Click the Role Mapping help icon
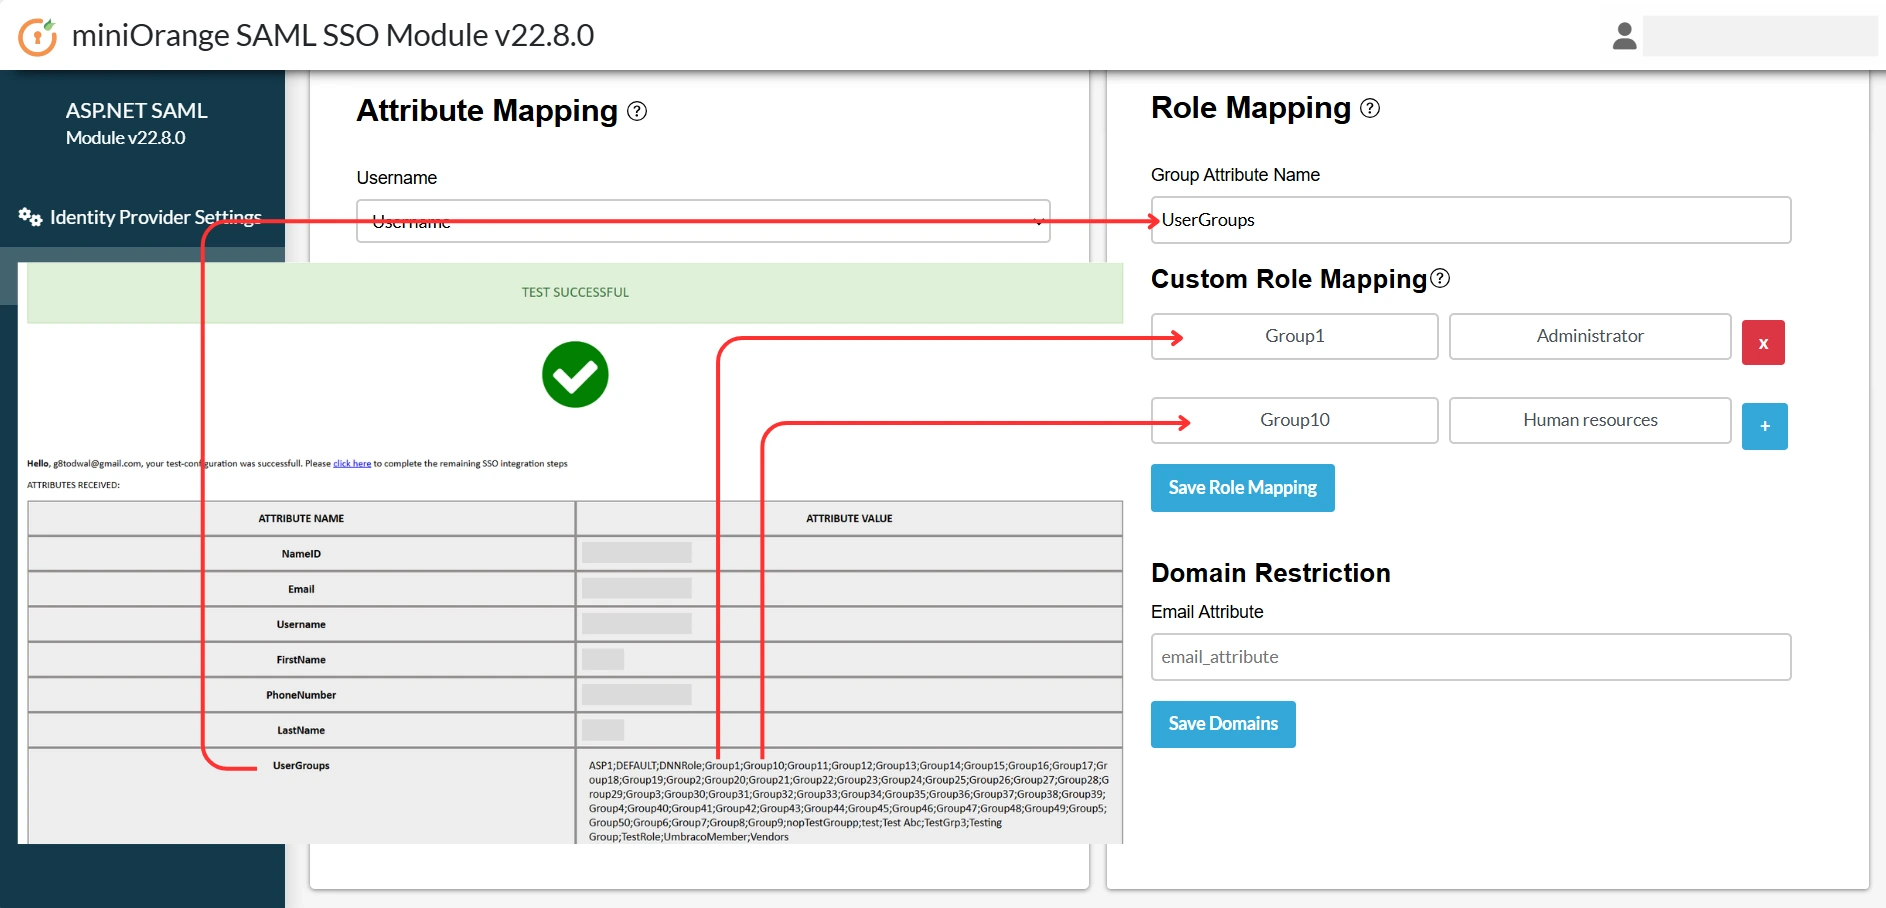This screenshot has width=1886, height=908. [1370, 108]
